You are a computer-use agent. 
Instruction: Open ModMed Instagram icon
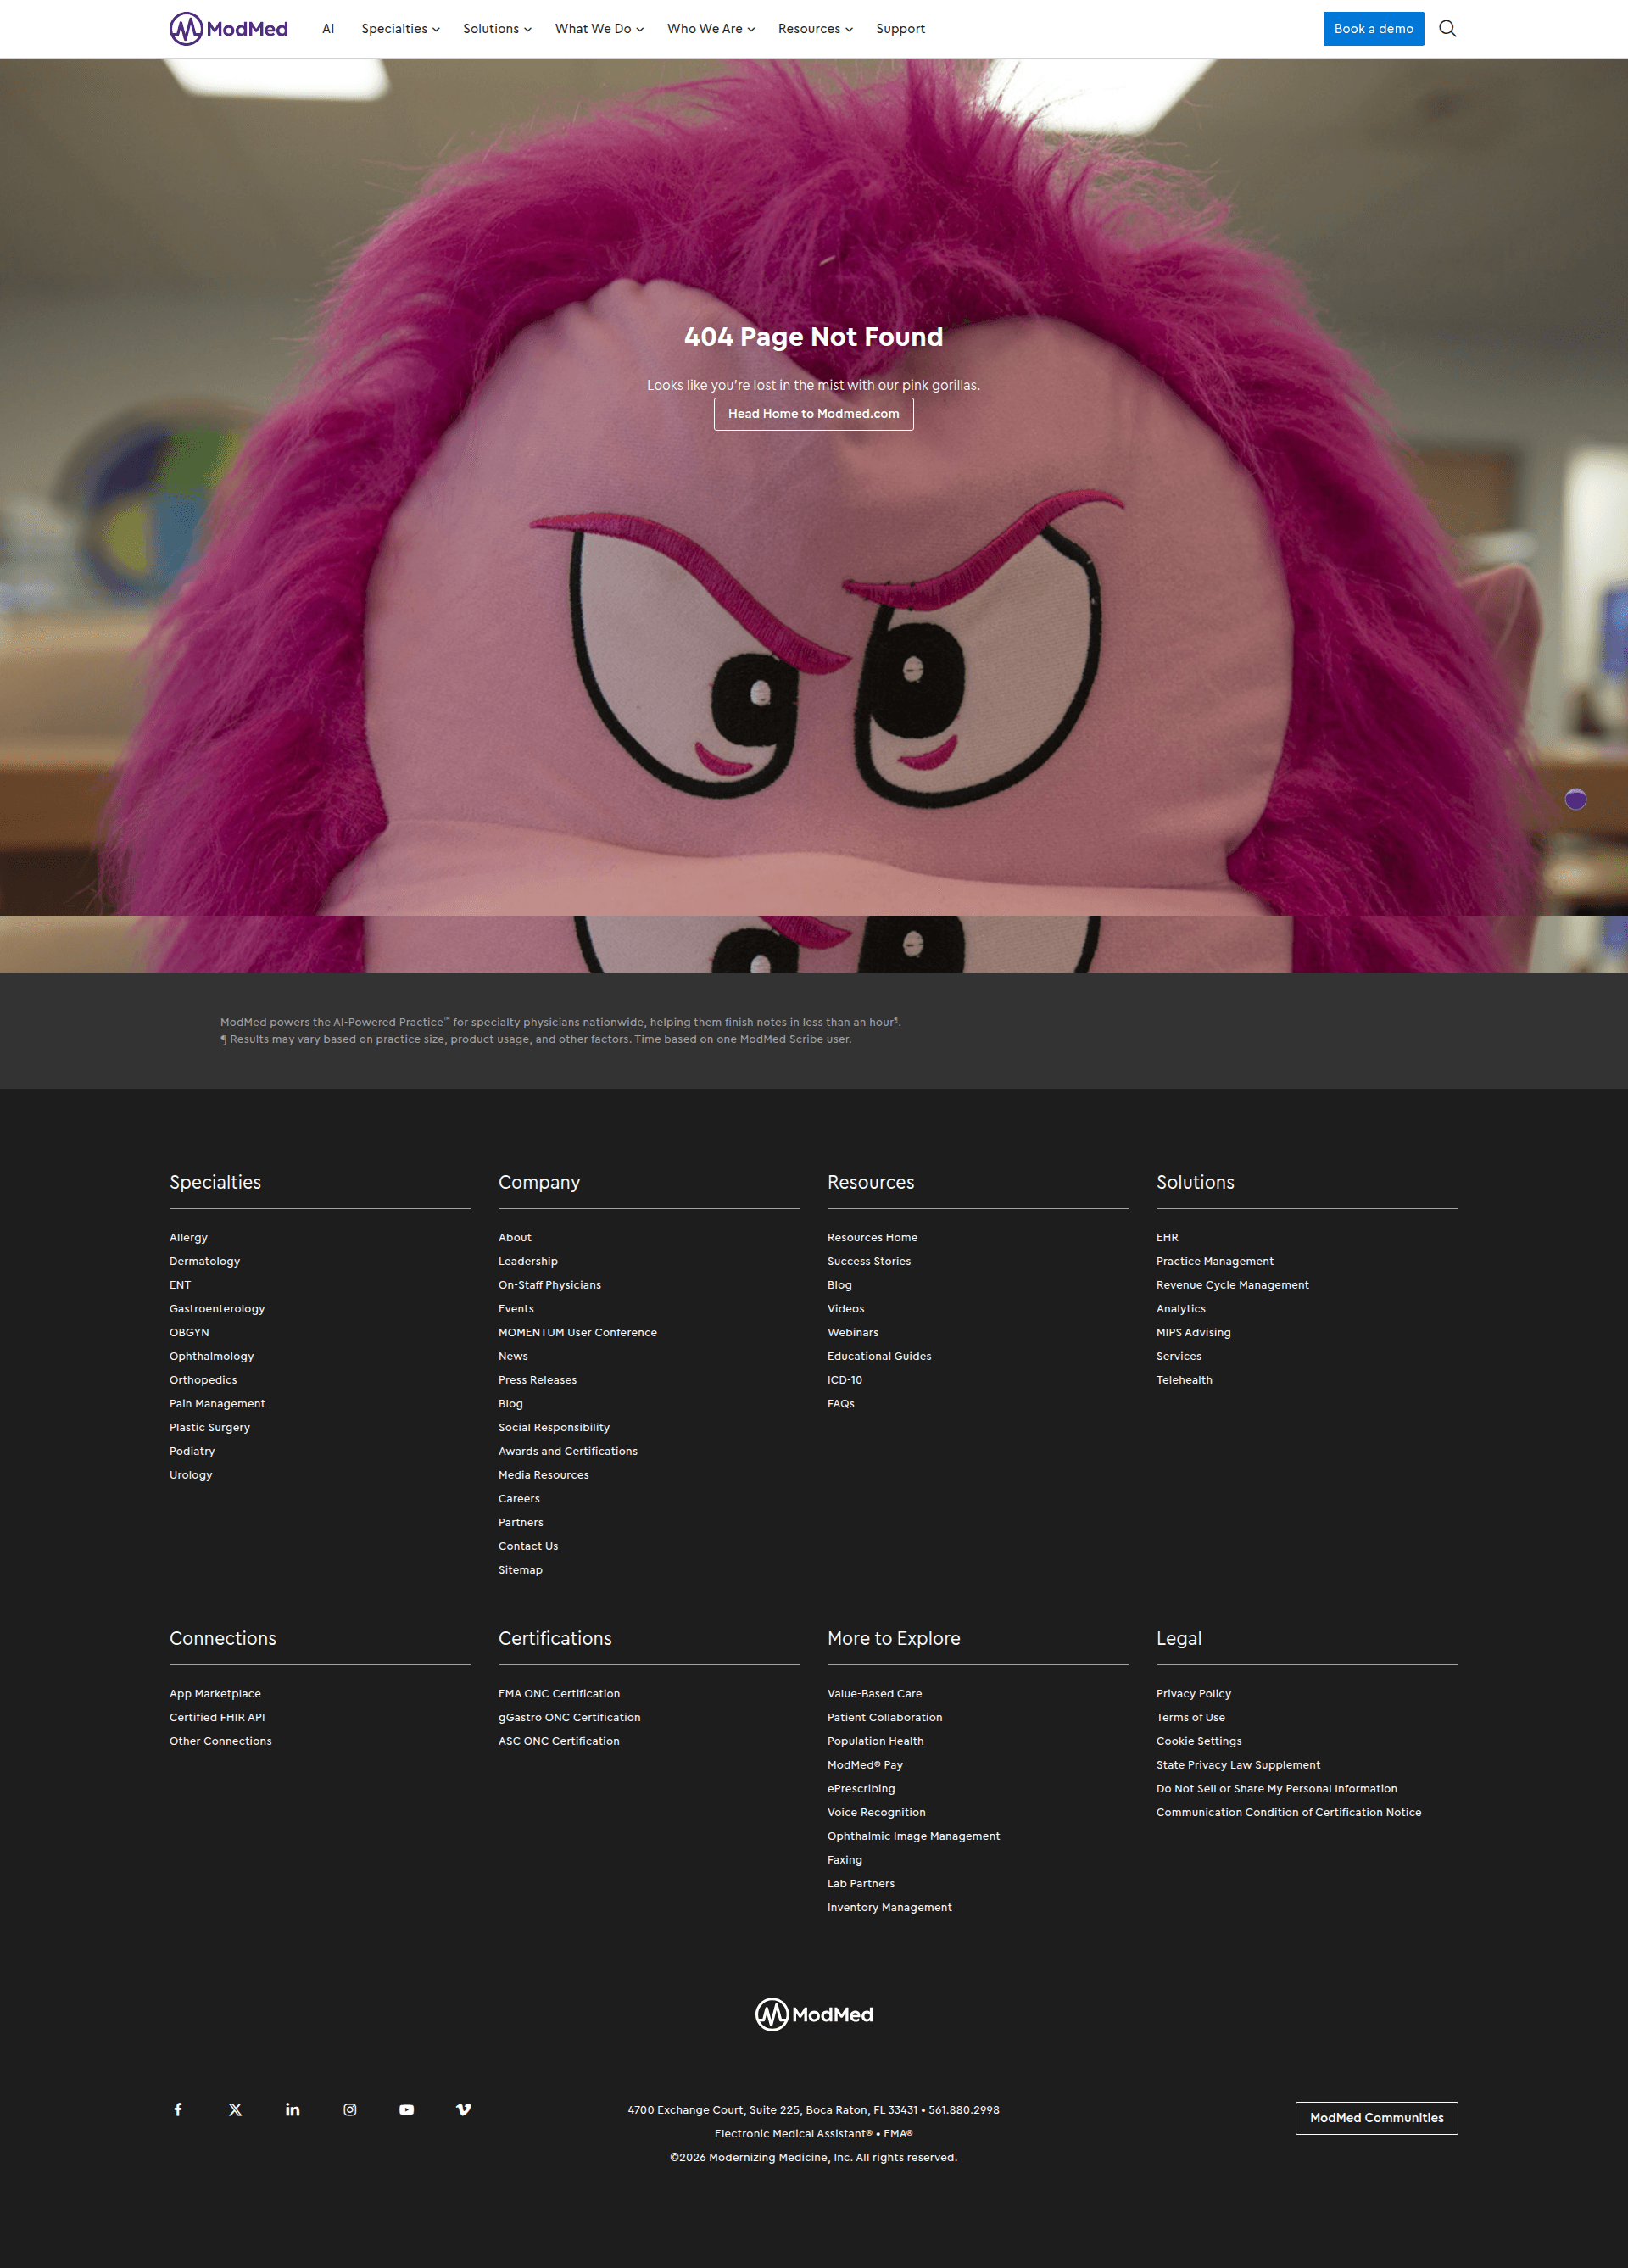coord(350,2109)
